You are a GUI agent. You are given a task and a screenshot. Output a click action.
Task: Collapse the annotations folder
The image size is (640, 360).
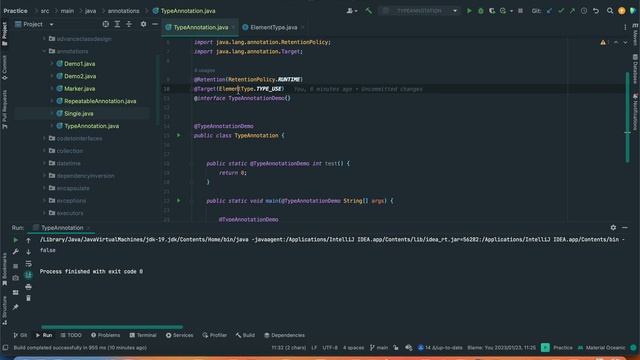pyautogui.click(x=44, y=51)
